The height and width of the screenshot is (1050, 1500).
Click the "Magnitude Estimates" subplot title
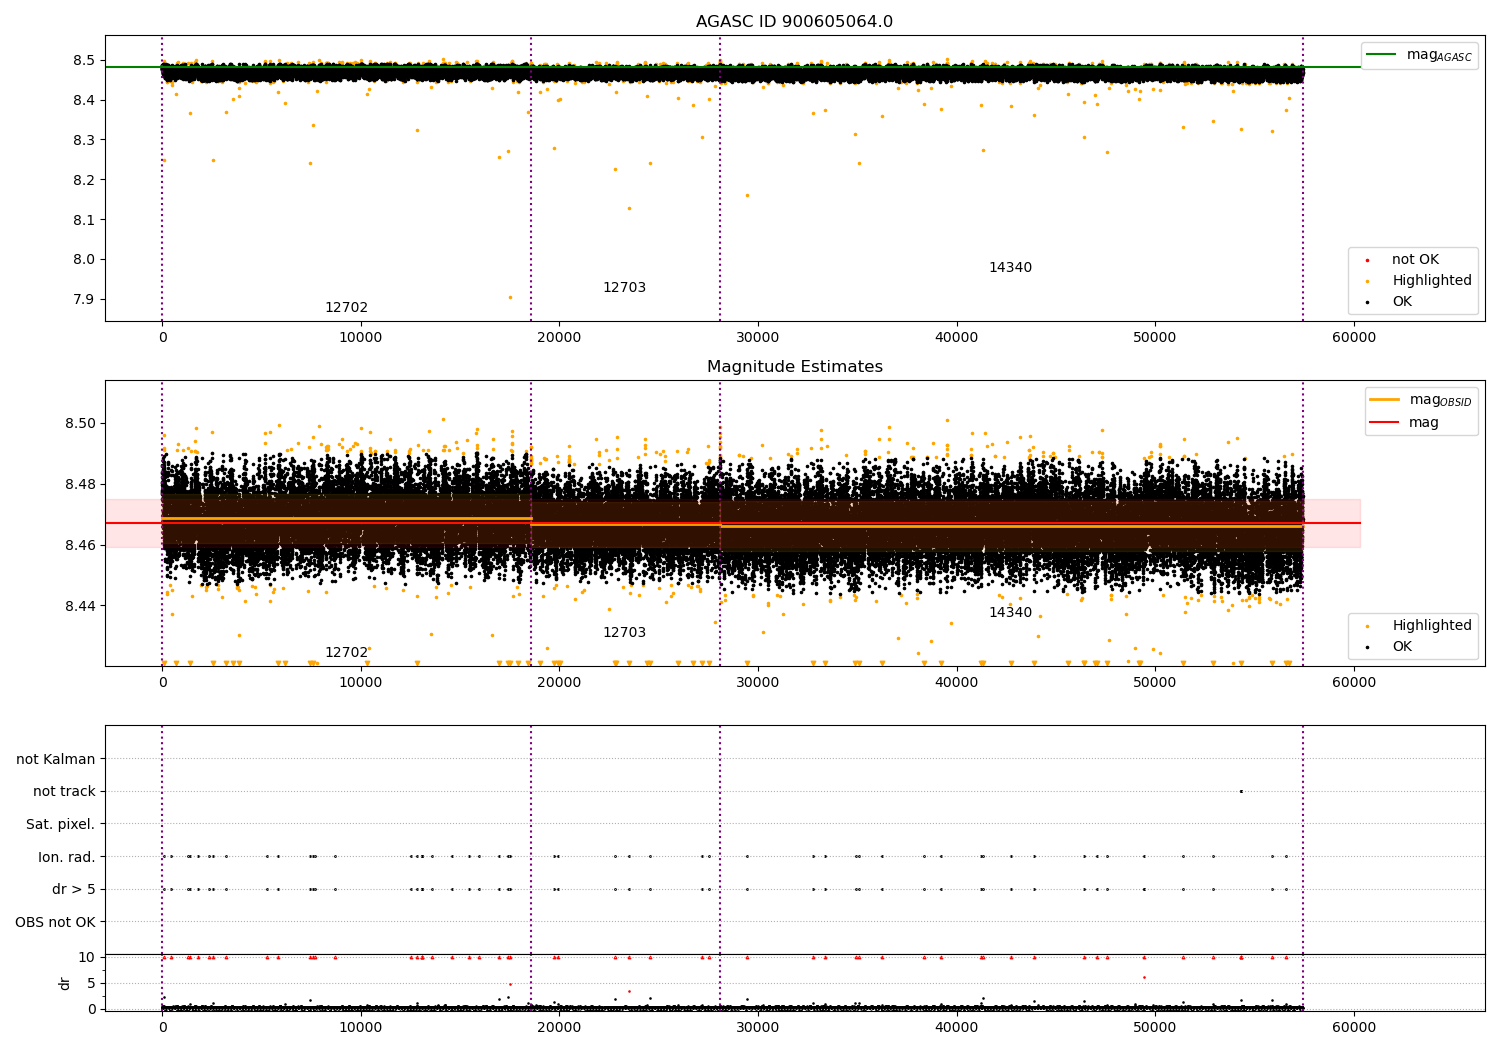pyautogui.click(x=794, y=367)
